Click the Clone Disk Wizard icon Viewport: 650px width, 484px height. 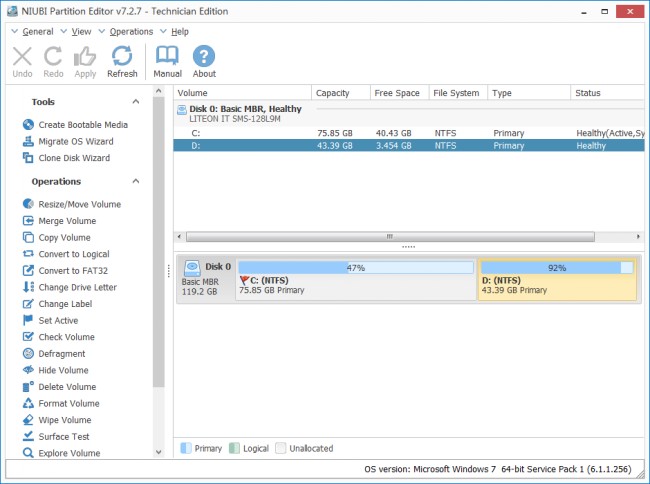coord(28,158)
